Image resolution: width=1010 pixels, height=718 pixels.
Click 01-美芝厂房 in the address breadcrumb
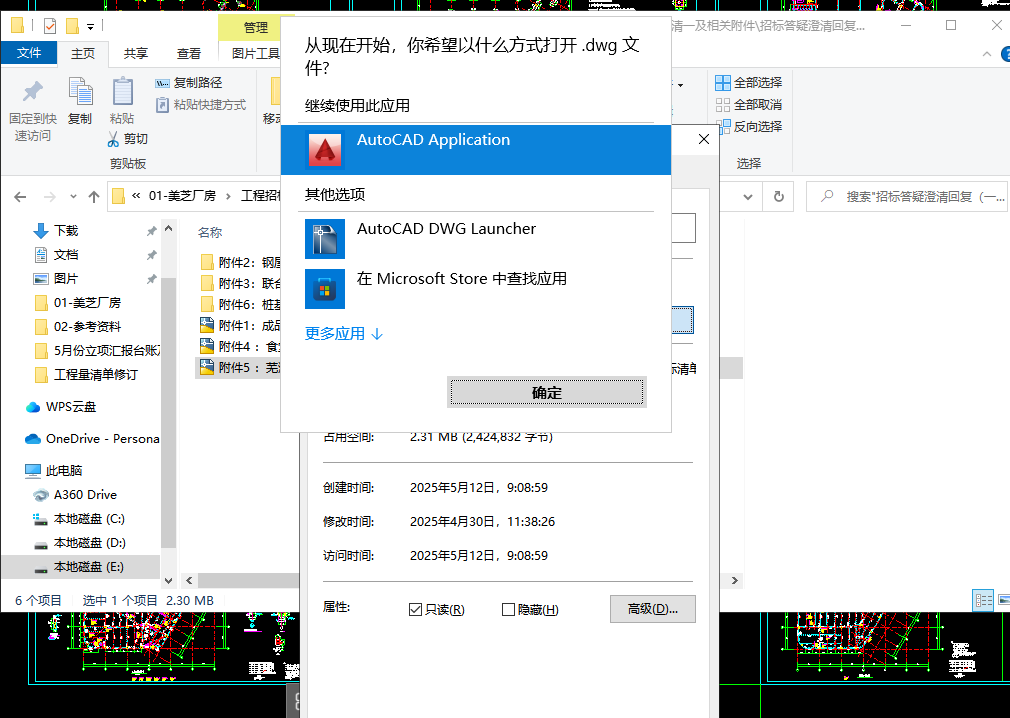click(x=182, y=196)
